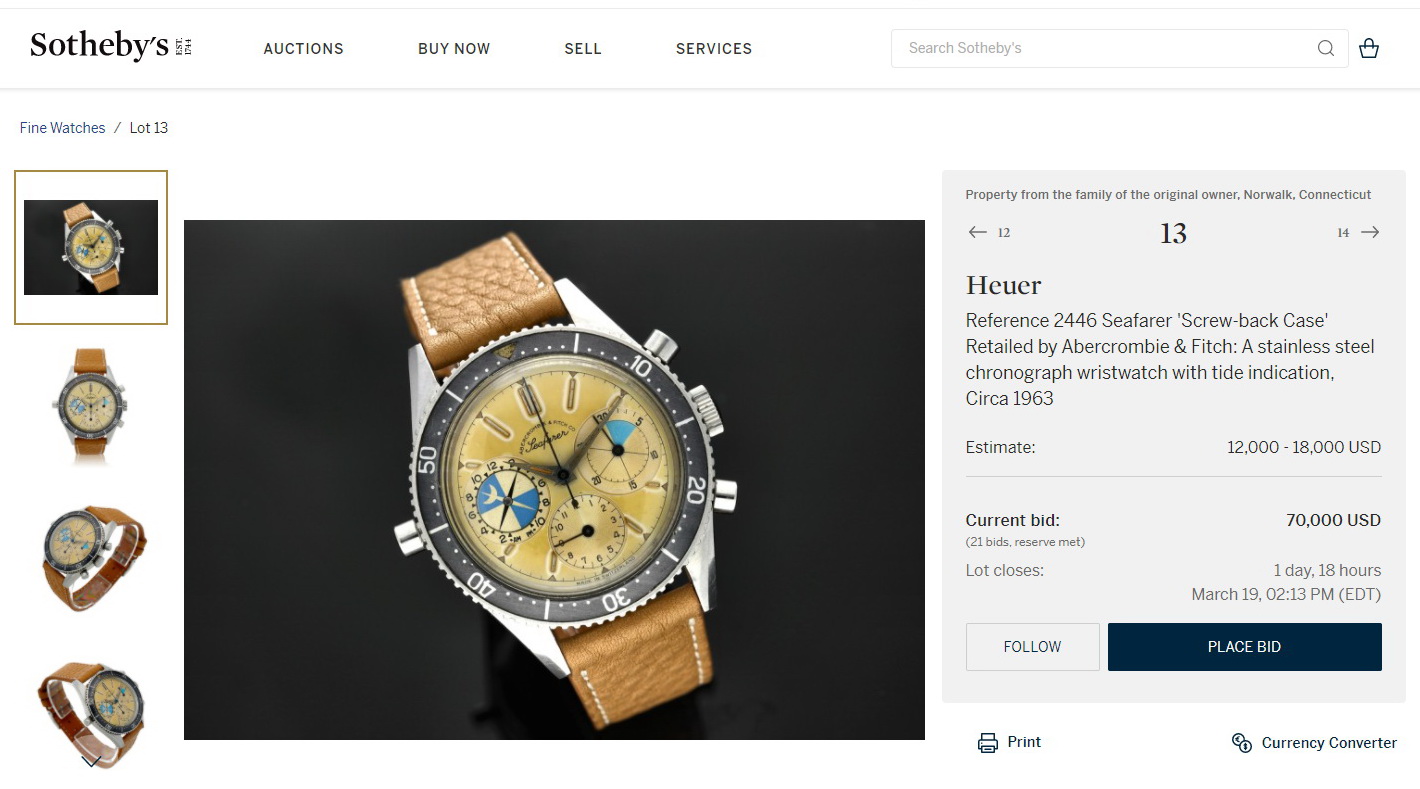Open the Buy Now menu
The height and width of the screenshot is (789, 1420).
454,48
